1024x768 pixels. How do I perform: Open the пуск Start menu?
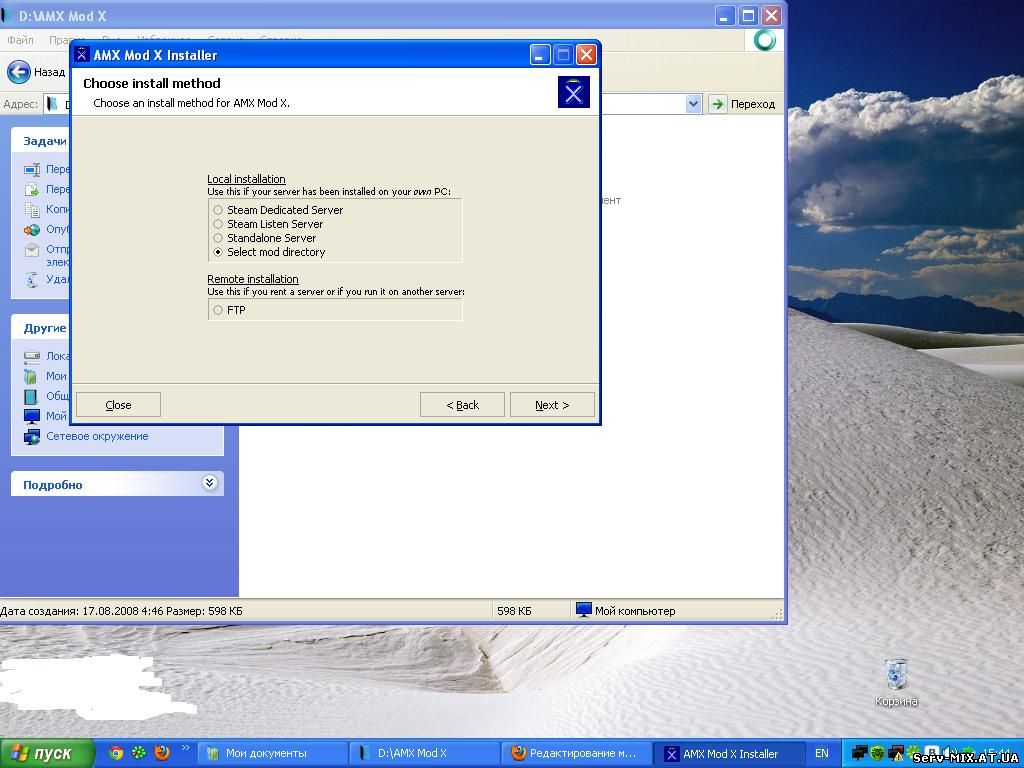point(47,753)
